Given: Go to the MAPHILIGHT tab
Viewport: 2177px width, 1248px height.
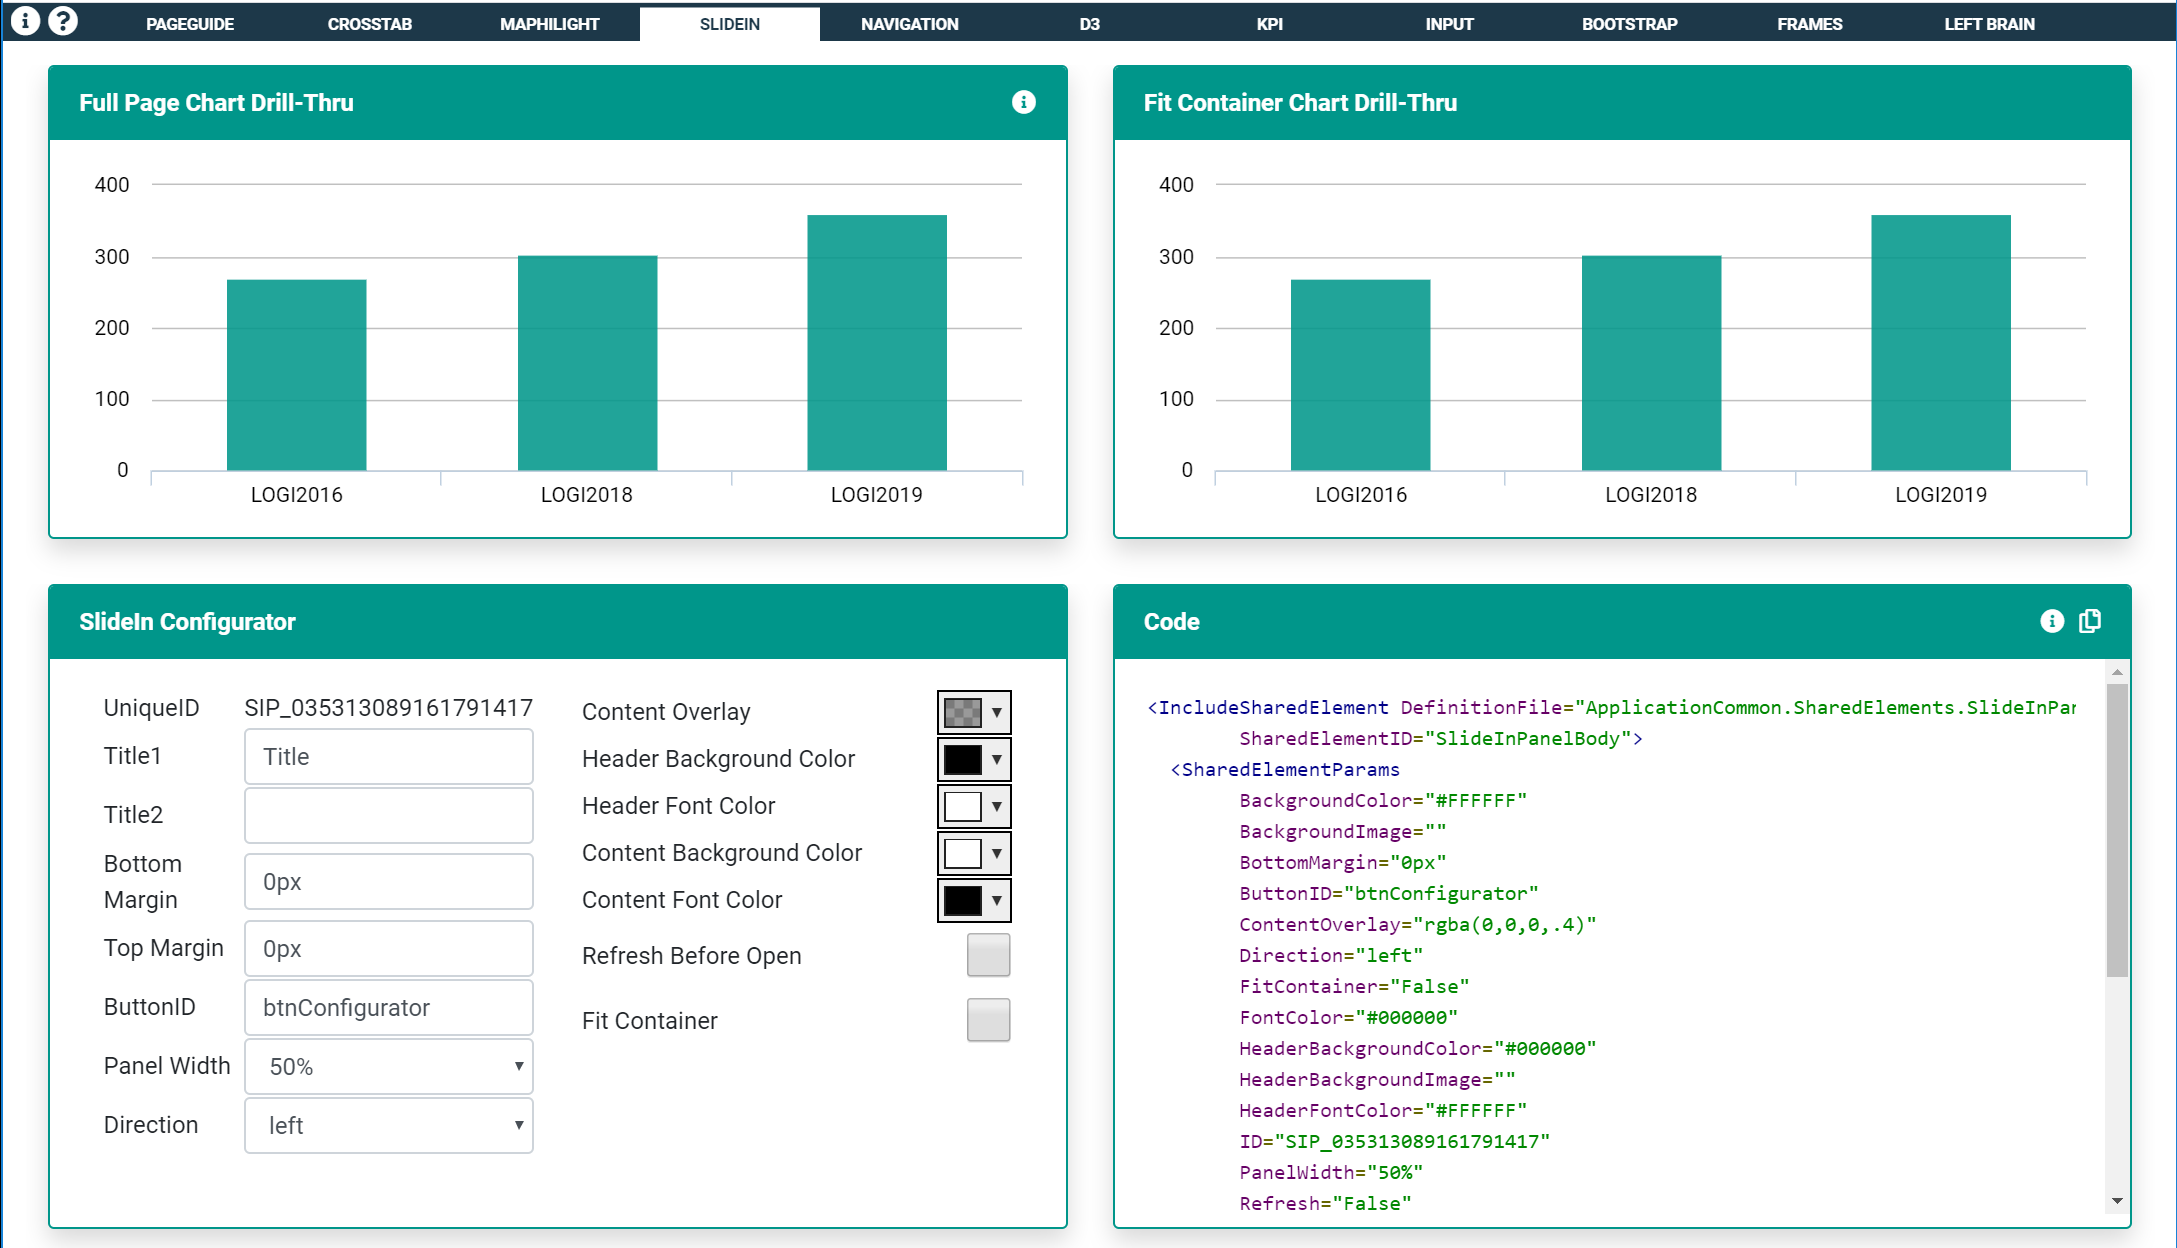Looking at the screenshot, I should (x=550, y=24).
